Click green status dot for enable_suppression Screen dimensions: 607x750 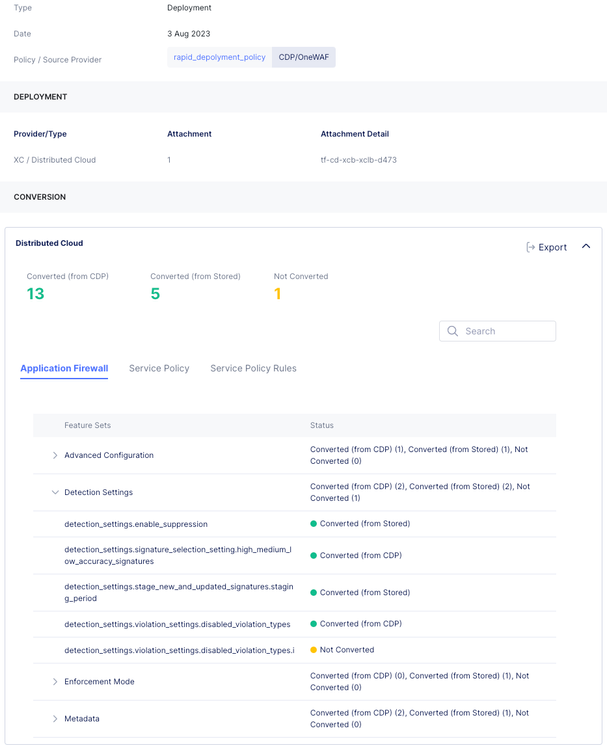[314, 524]
